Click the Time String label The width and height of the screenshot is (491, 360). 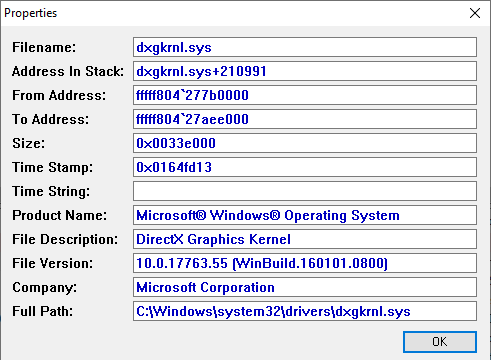[x=51, y=192]
